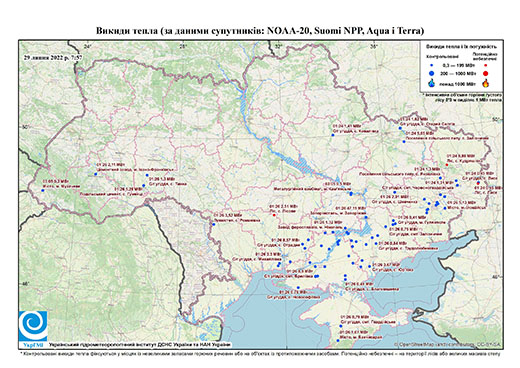Select the large red circle legend symbol
The height and width of the screenshot is (368, 520).
point(486,74)
